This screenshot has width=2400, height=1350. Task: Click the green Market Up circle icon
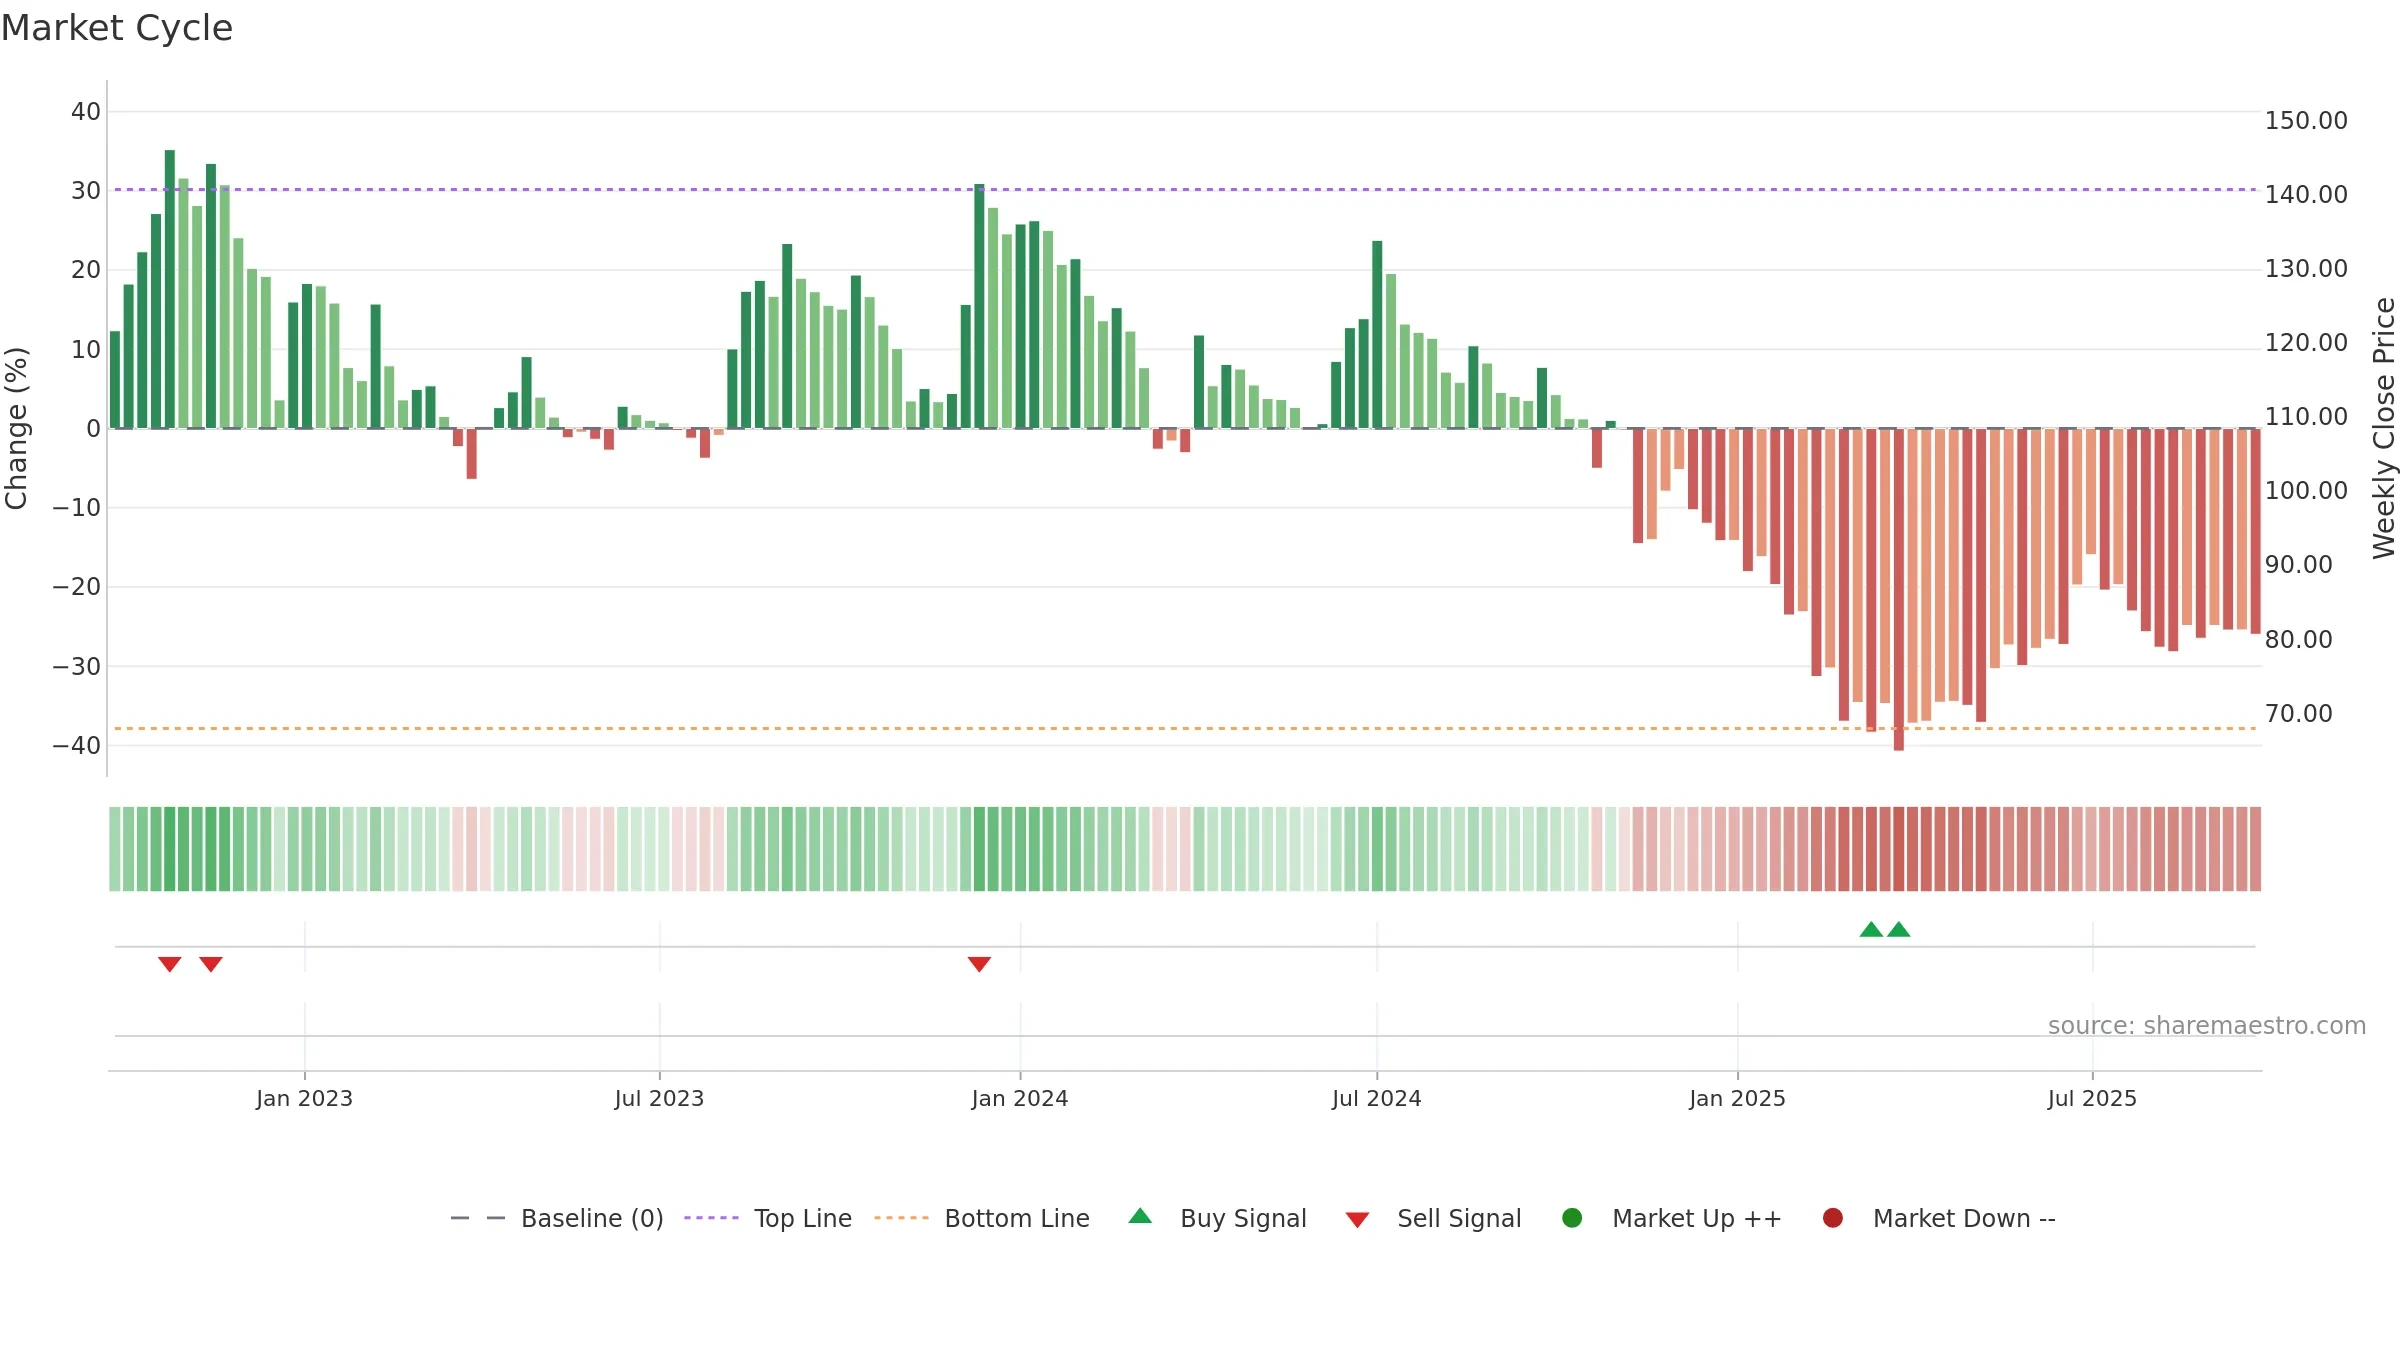[x=1572, y=1218]
